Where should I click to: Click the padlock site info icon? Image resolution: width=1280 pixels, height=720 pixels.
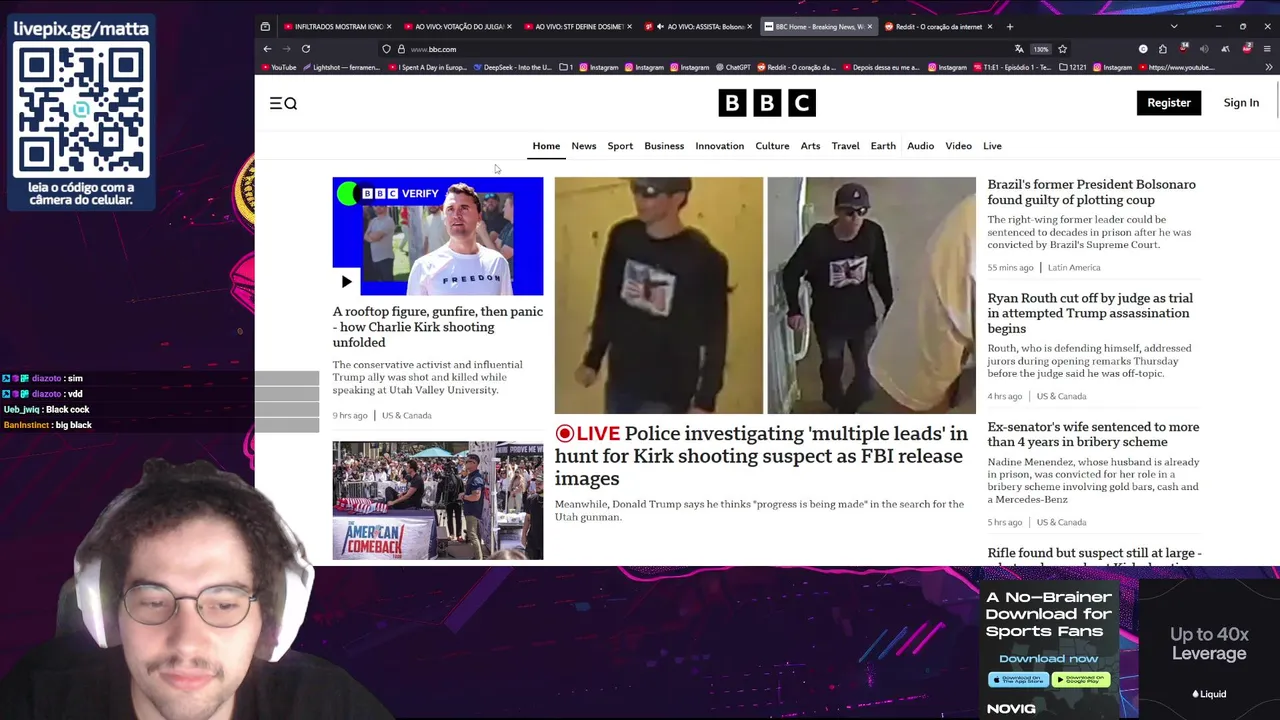pyautogui.click(x=401, y=49)
